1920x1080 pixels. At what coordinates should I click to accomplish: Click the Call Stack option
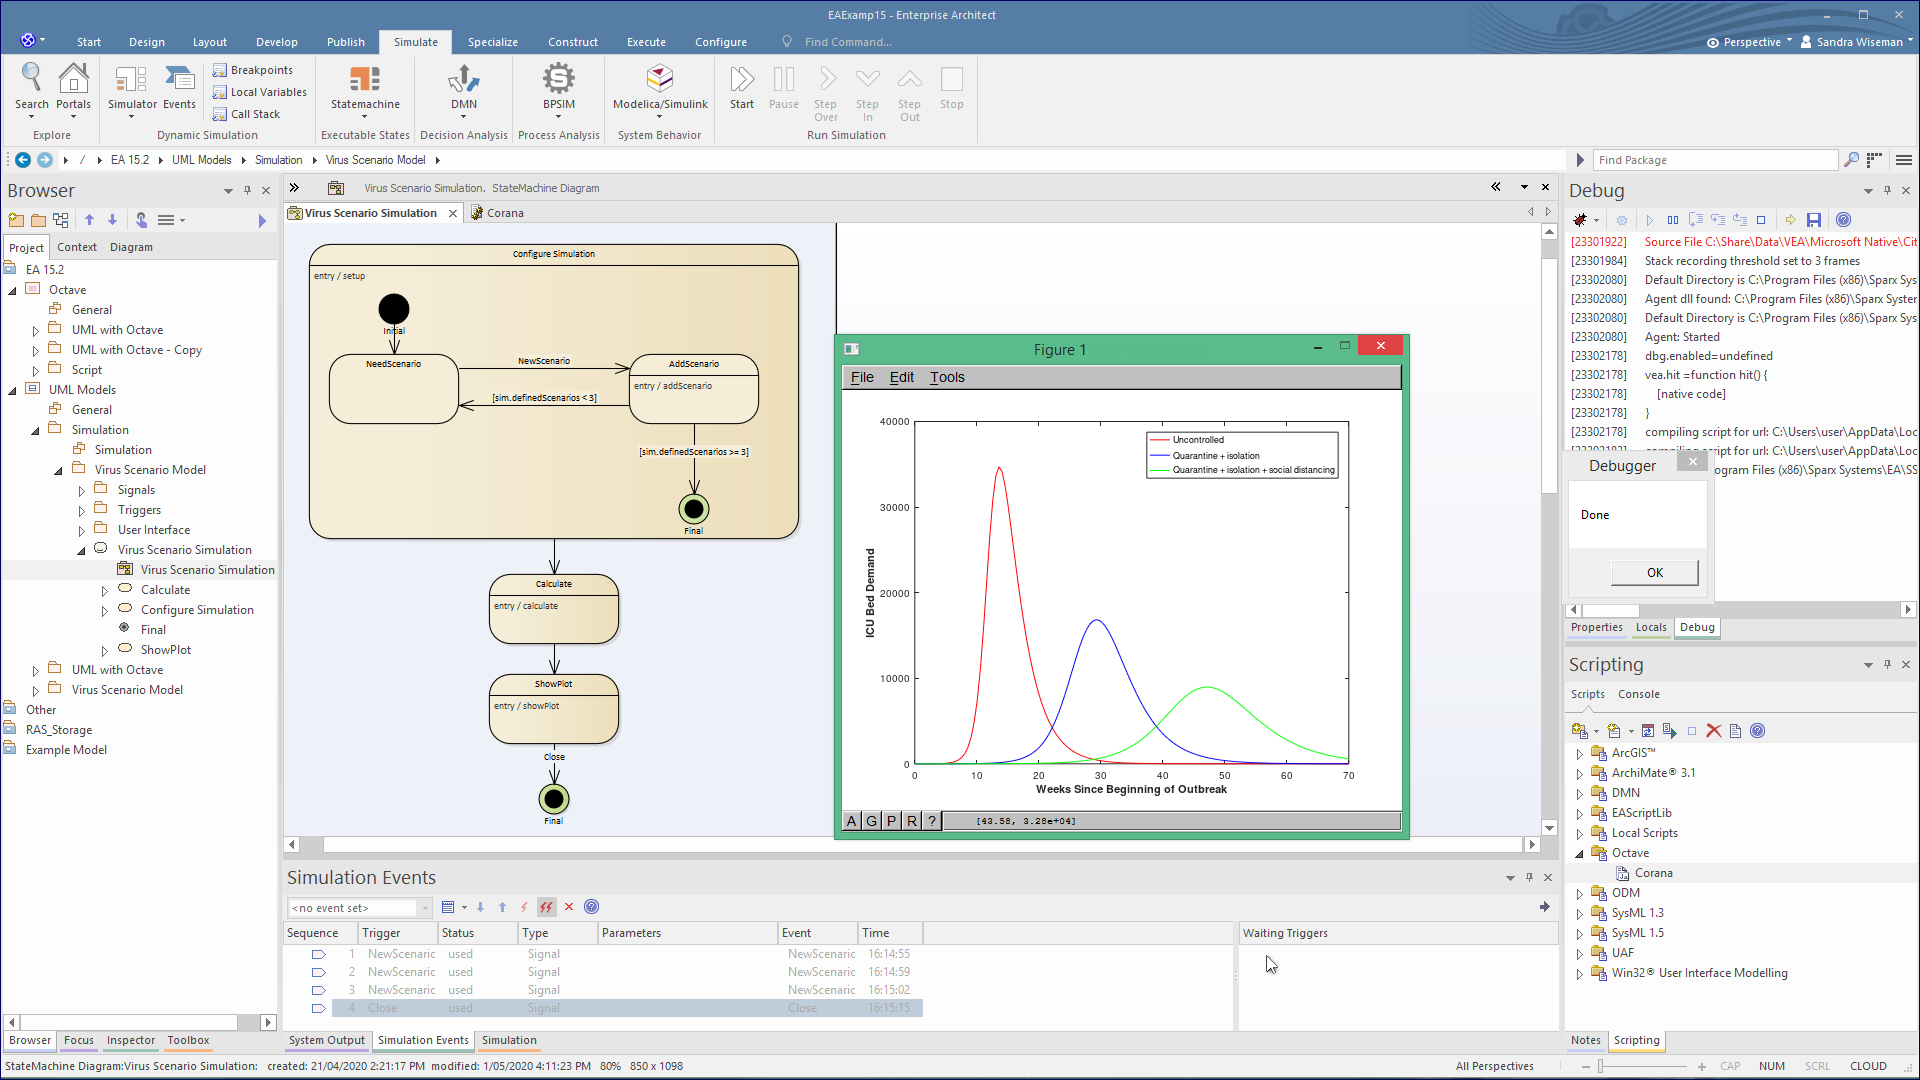click(255, 114)
